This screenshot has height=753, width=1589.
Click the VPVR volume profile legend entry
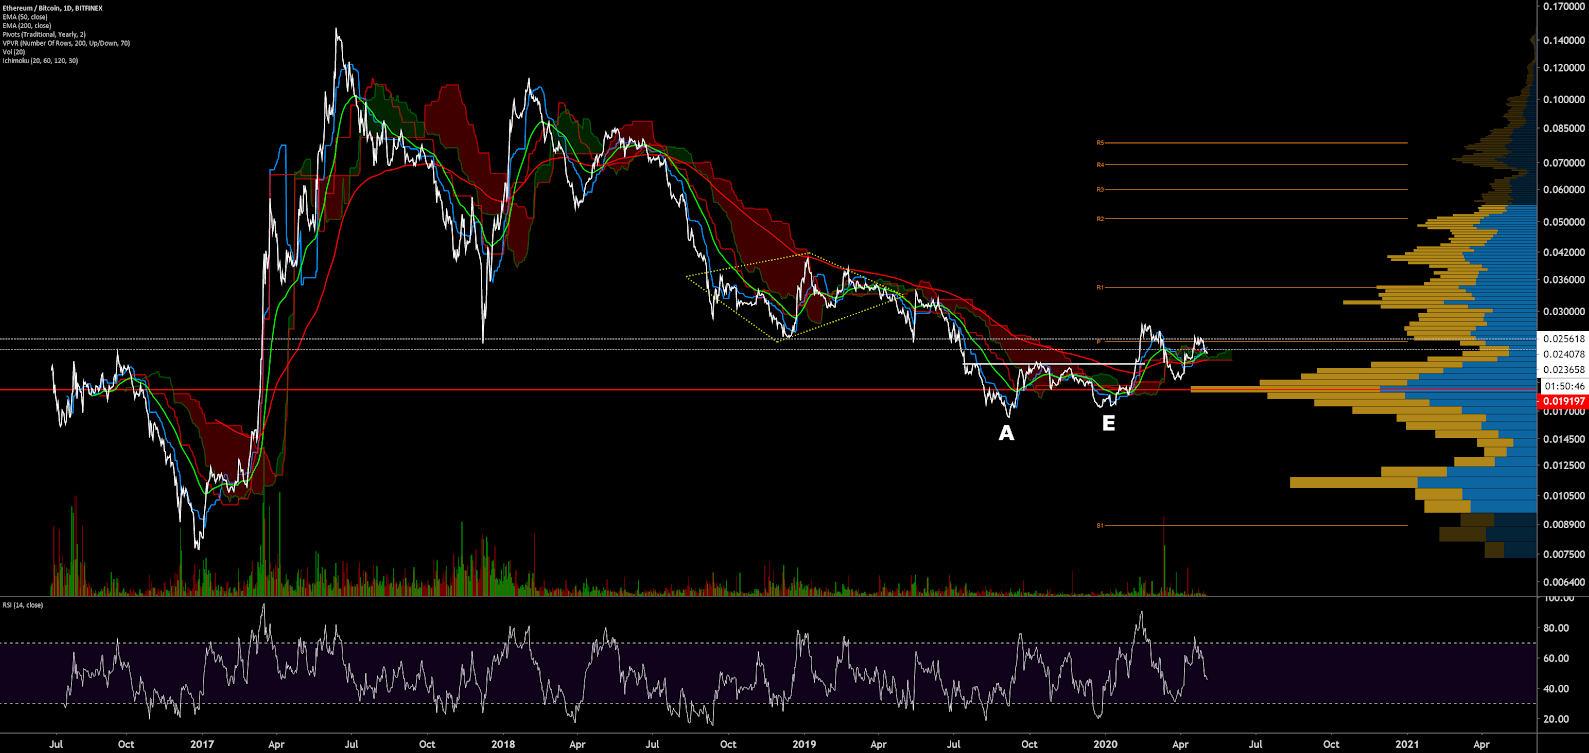tap(66, 43)
